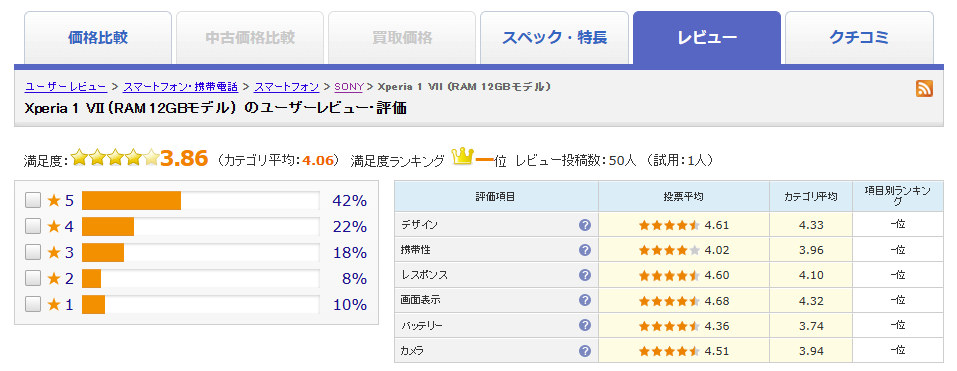Check the ★5 filter checkbox
The width and height of the screenshot is (957, 371).
click(x=33, y=200)
